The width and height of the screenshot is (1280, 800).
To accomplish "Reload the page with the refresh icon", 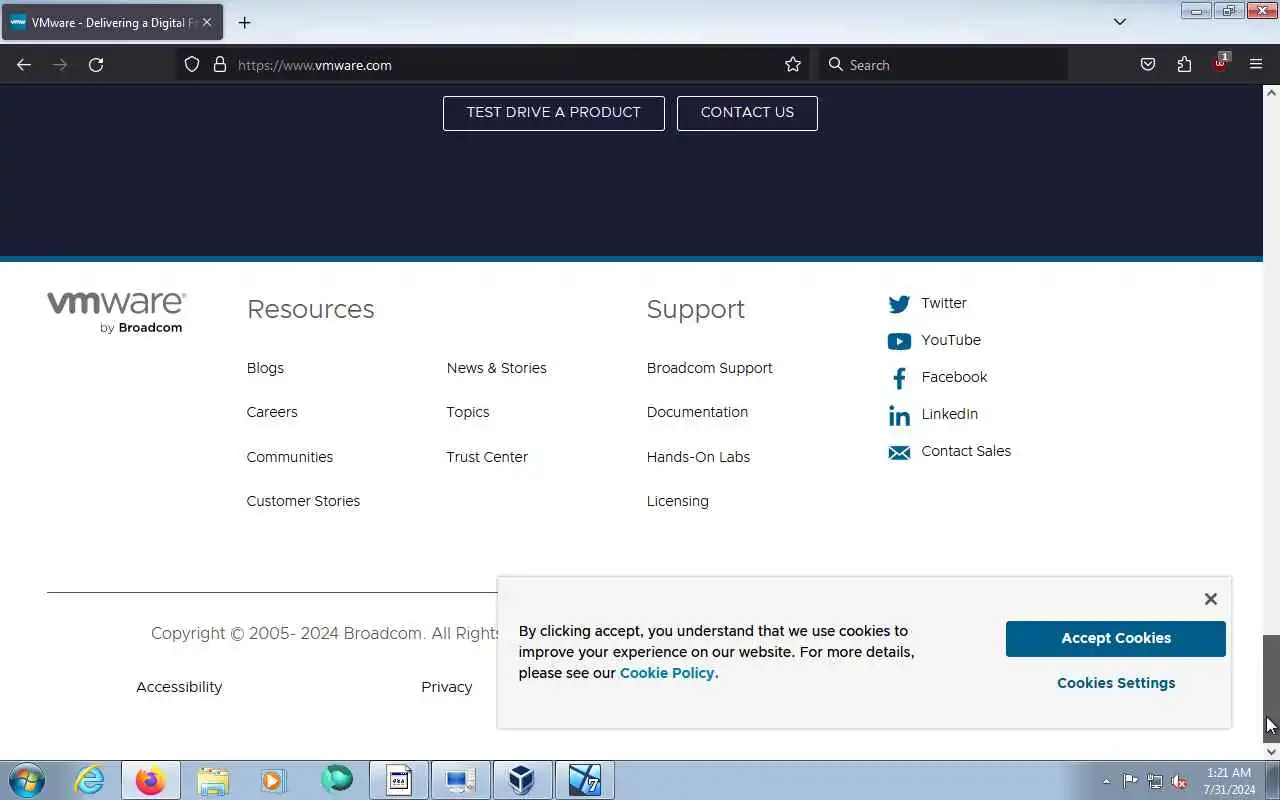I will click(x=96, y=65).
